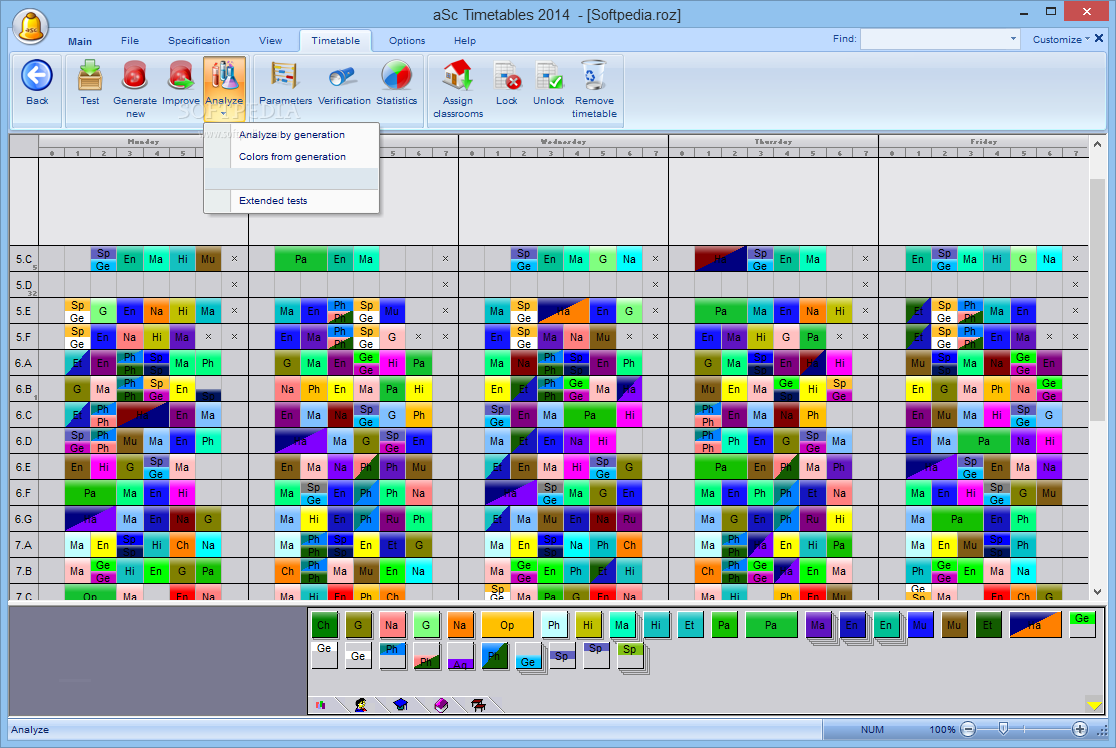Screen dimensions: 1116x748
Task: Select the 5.C class row header
Action: pos(24,259)
